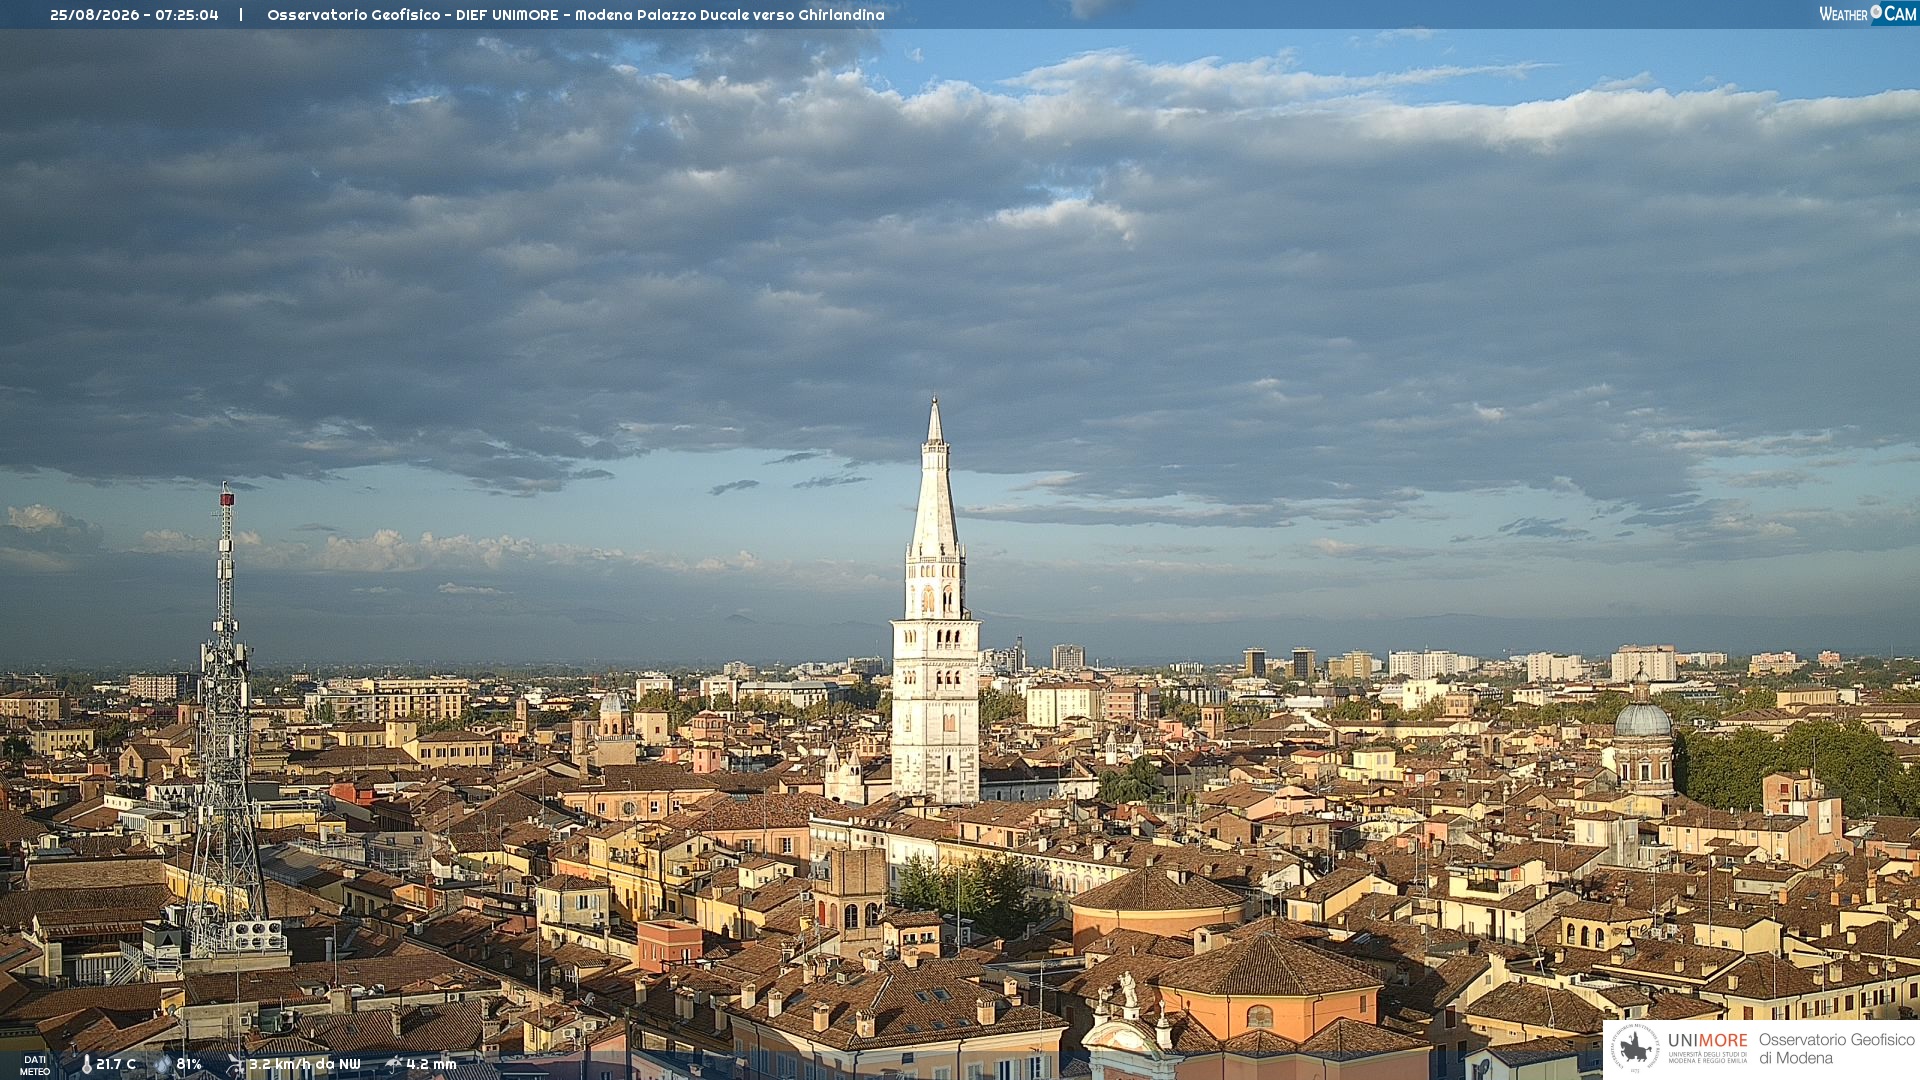
Task: Click the wind anemometer icon
Action: coord(235,1065)
